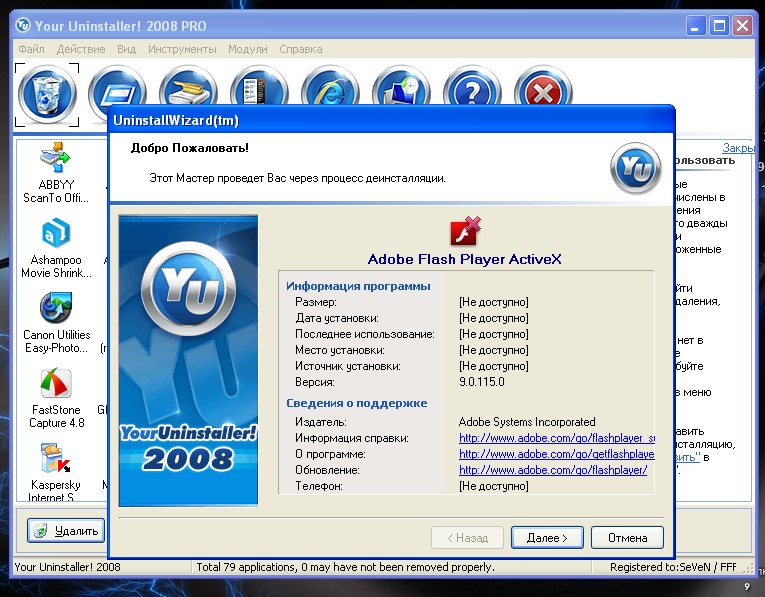The width and height of the screenshot is (765, 597).
Task: Maximize the Your Uninstaller main window
Action: (x=720, y=26)
